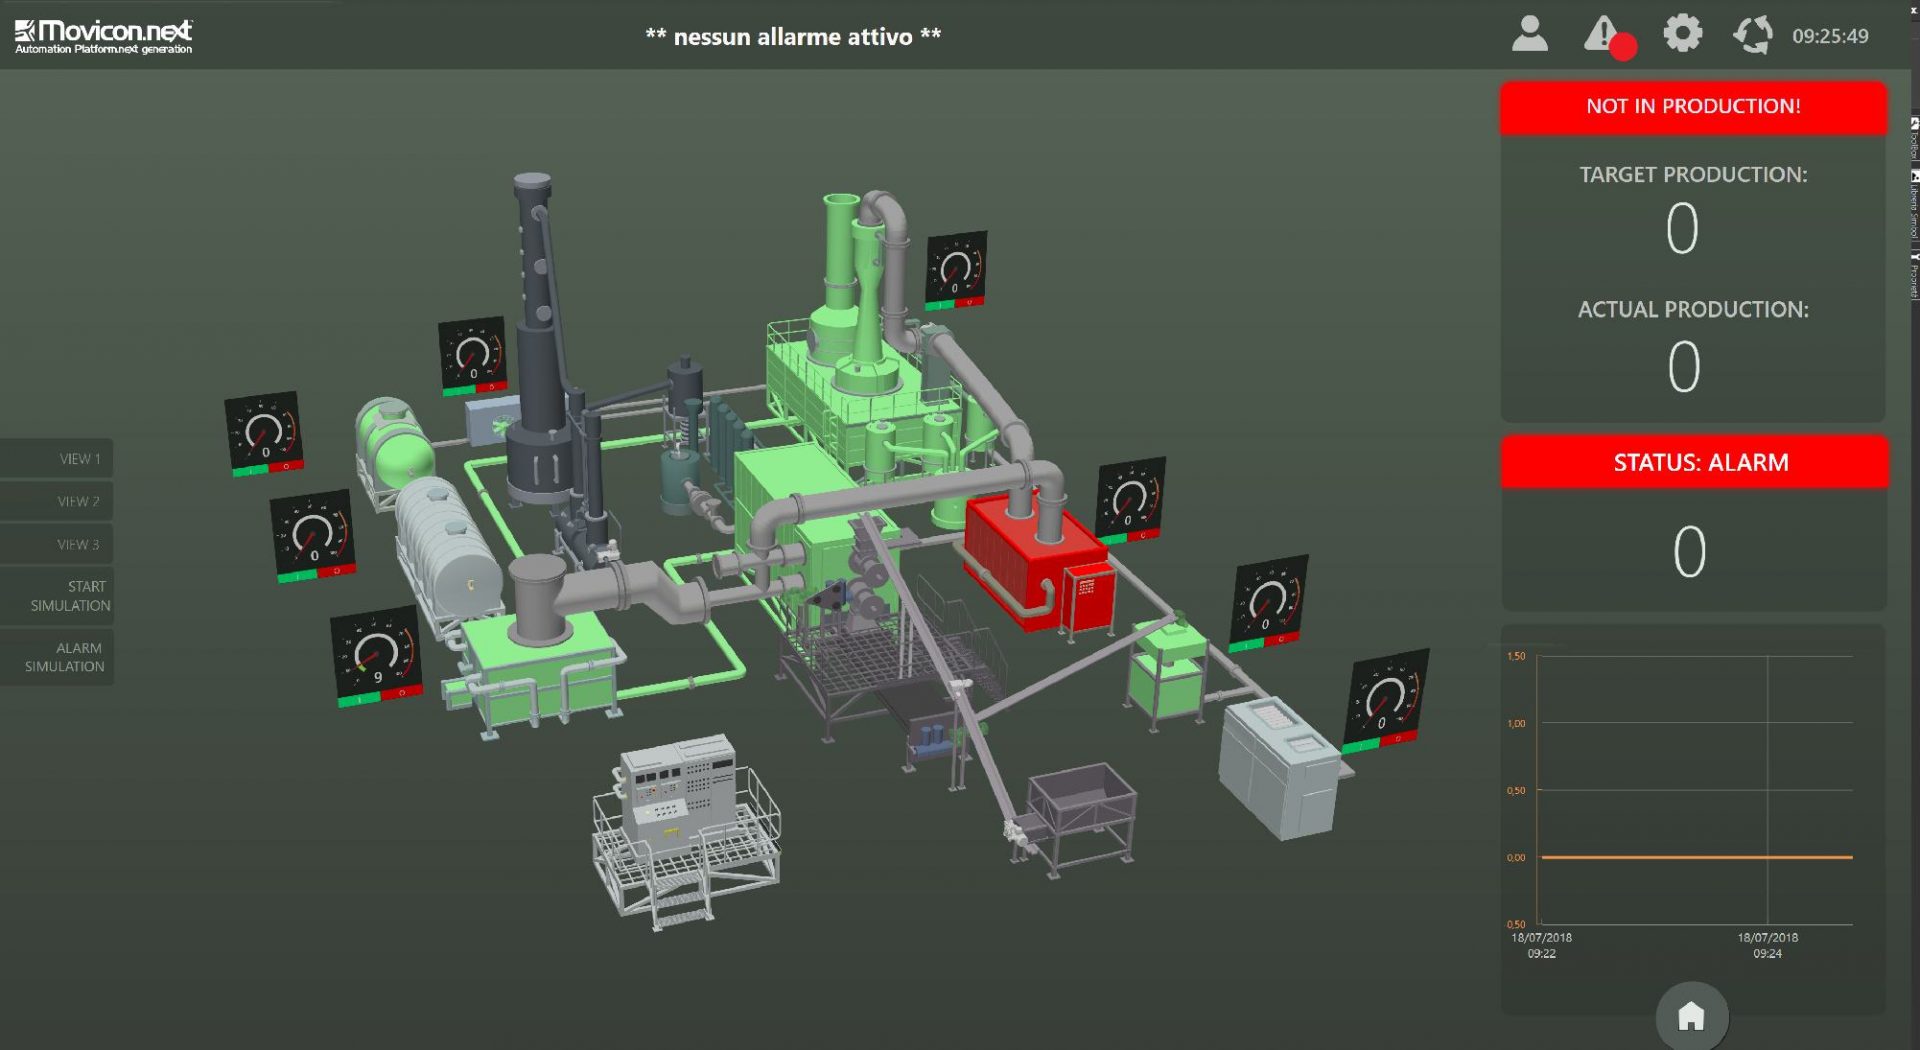Switch to VIEW 2
The image size is (1920, 1050).
[x=57, y=500]
